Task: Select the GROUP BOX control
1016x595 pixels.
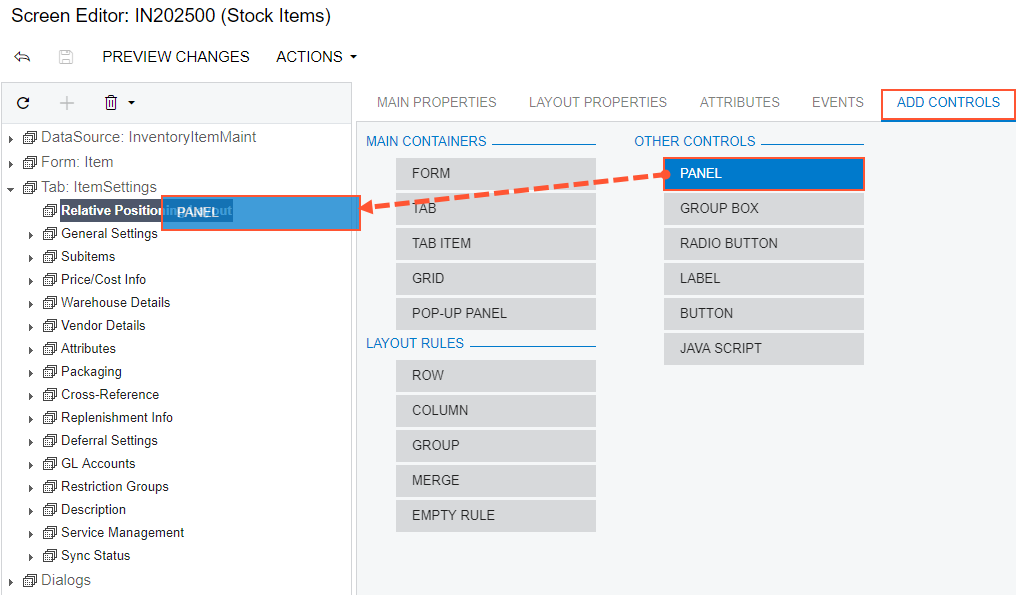Action: (763, 208)
